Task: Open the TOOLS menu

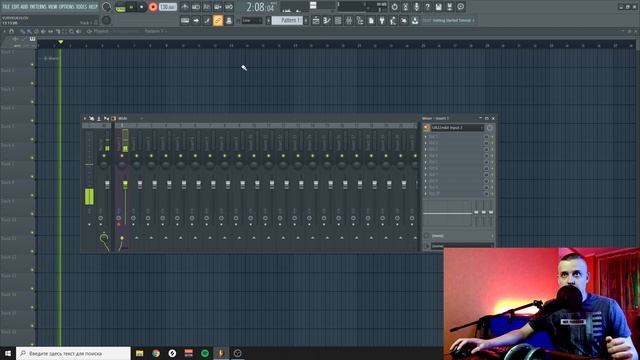Action: coord(81,7)
